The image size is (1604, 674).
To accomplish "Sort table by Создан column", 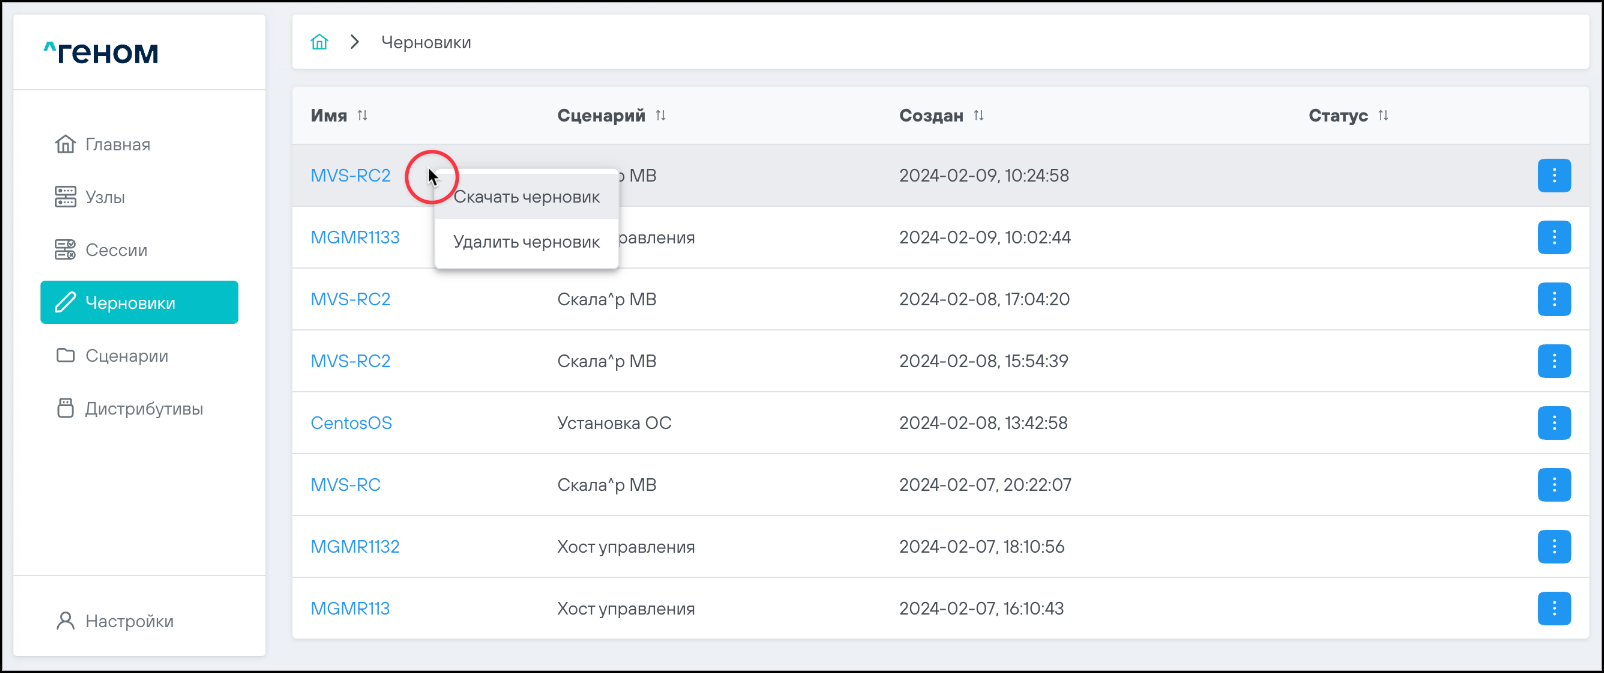I will tap(978, 116).
